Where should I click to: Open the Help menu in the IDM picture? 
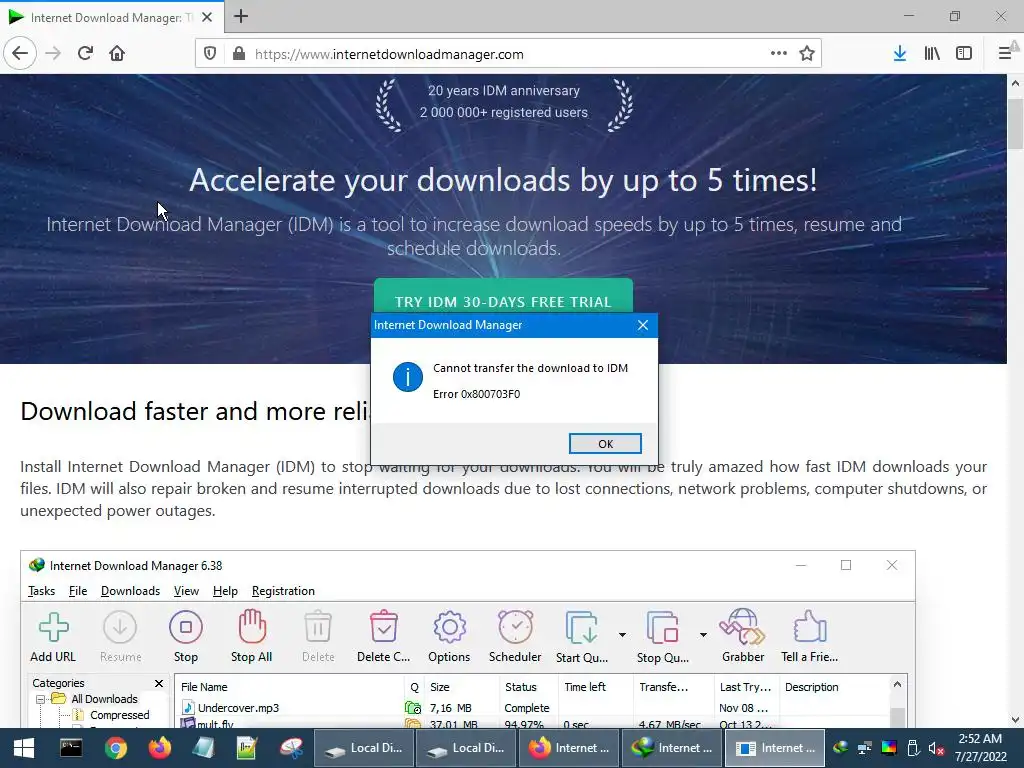[x=225, y=590]
